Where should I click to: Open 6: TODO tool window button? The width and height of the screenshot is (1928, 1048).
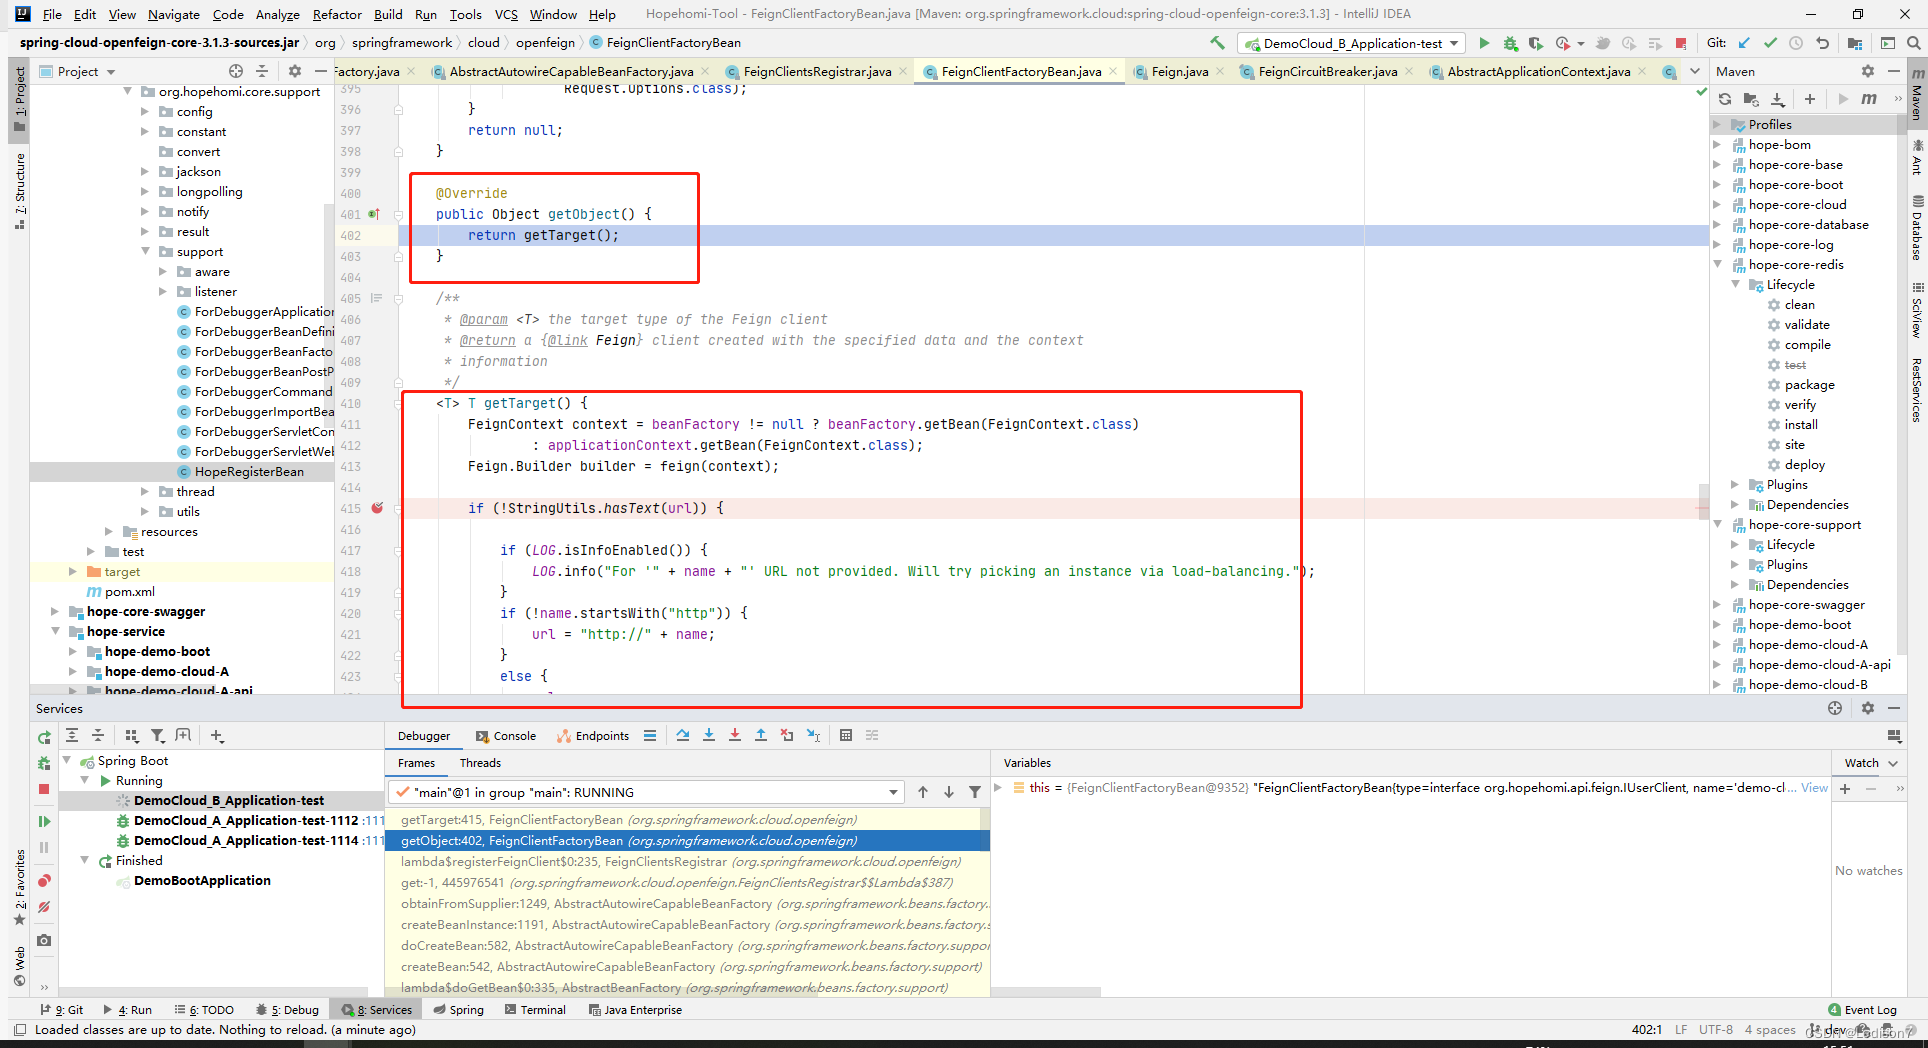(204, 1009)
